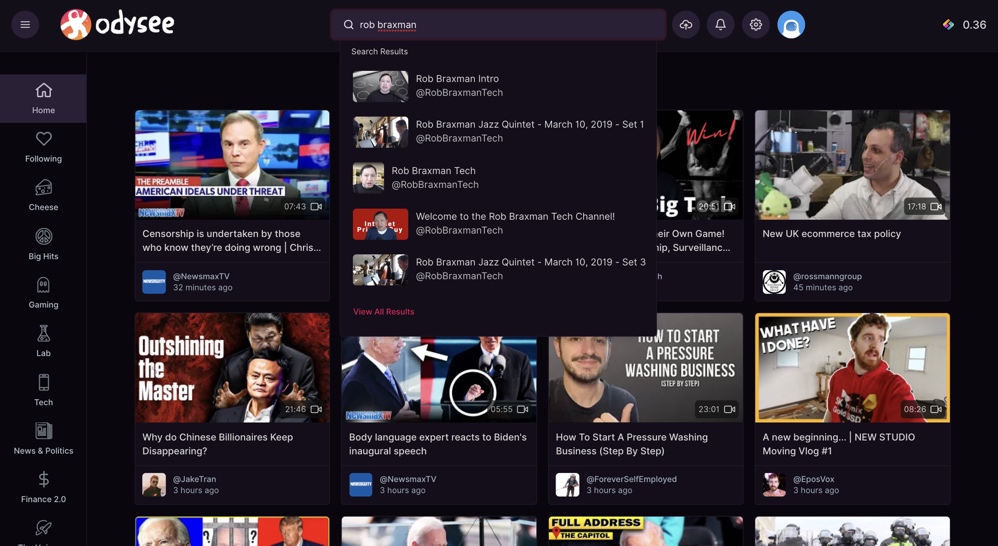Select Rob Braxman Intro search result

(498, 86)
